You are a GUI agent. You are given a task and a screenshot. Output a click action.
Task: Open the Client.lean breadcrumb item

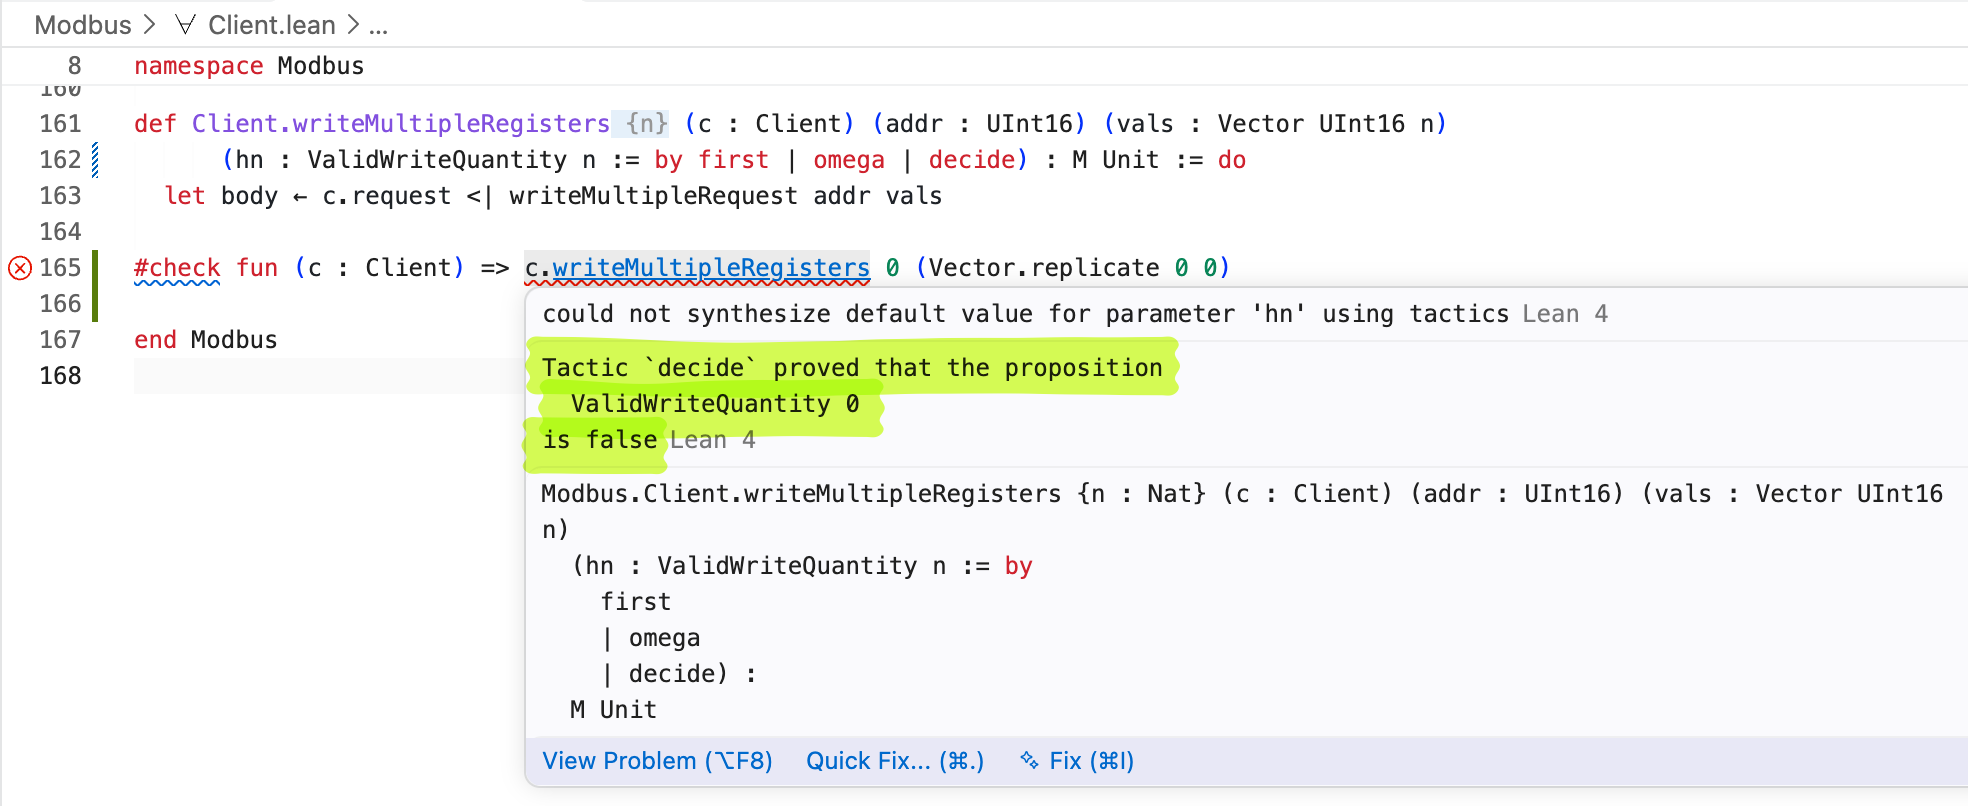click(x=272, y=25)
